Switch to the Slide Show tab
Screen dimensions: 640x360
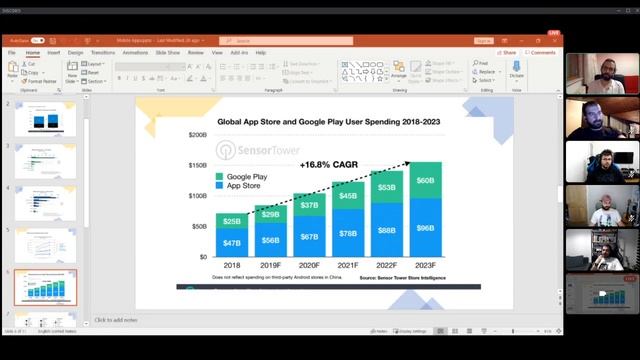coord(168,53)
